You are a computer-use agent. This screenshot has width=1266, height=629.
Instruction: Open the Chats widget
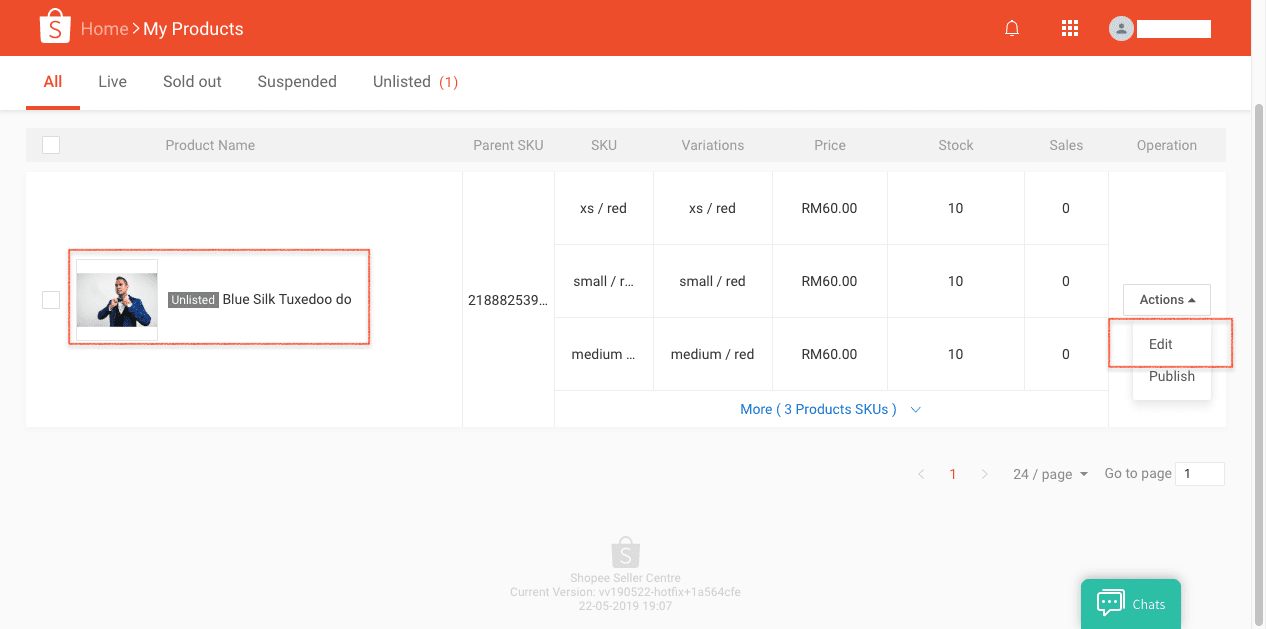[x=1131, y=604]
